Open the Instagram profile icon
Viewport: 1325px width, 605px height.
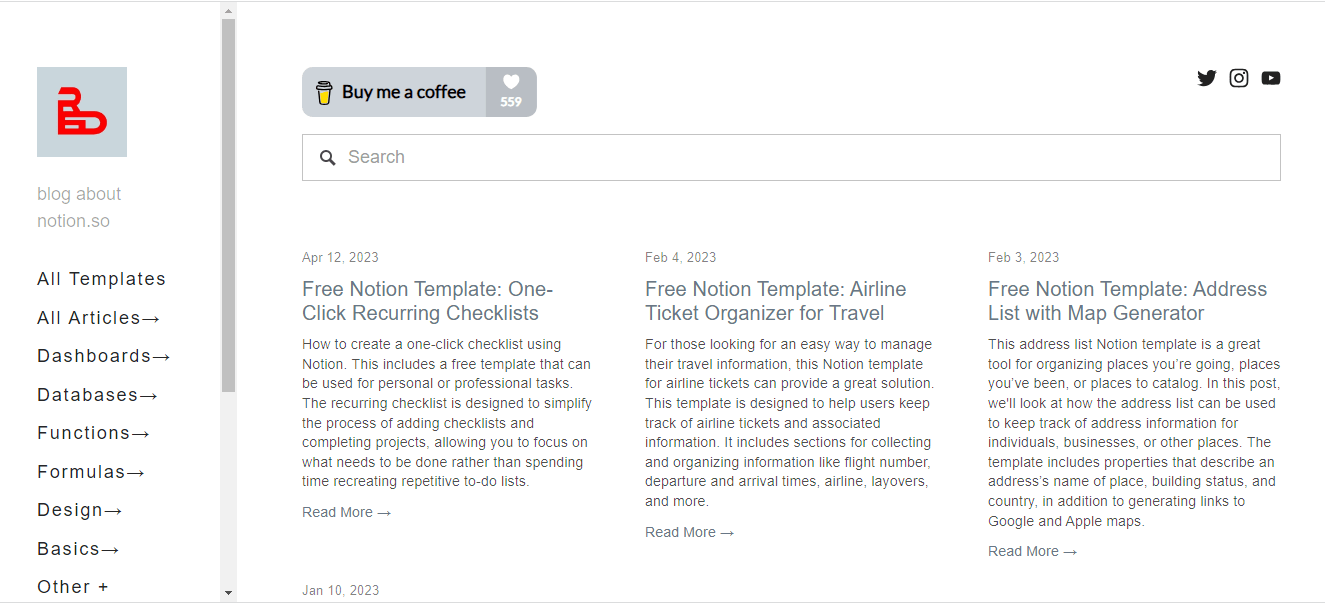tap(1239, 78)
